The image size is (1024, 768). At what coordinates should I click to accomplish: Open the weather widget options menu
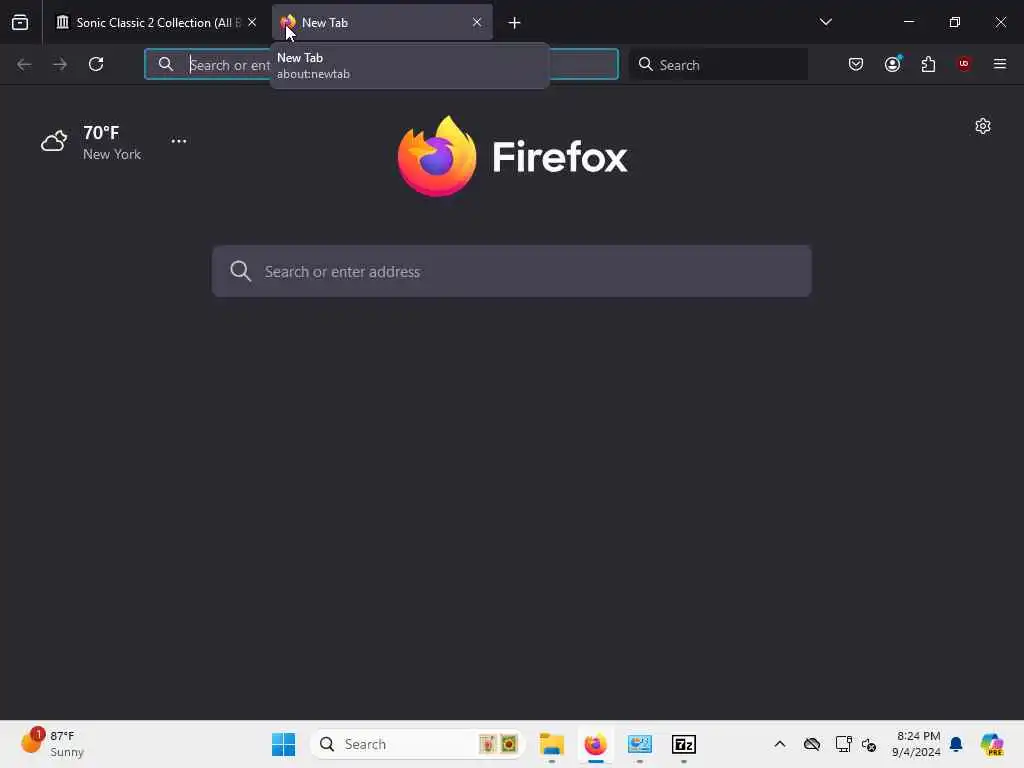[179, 141]
